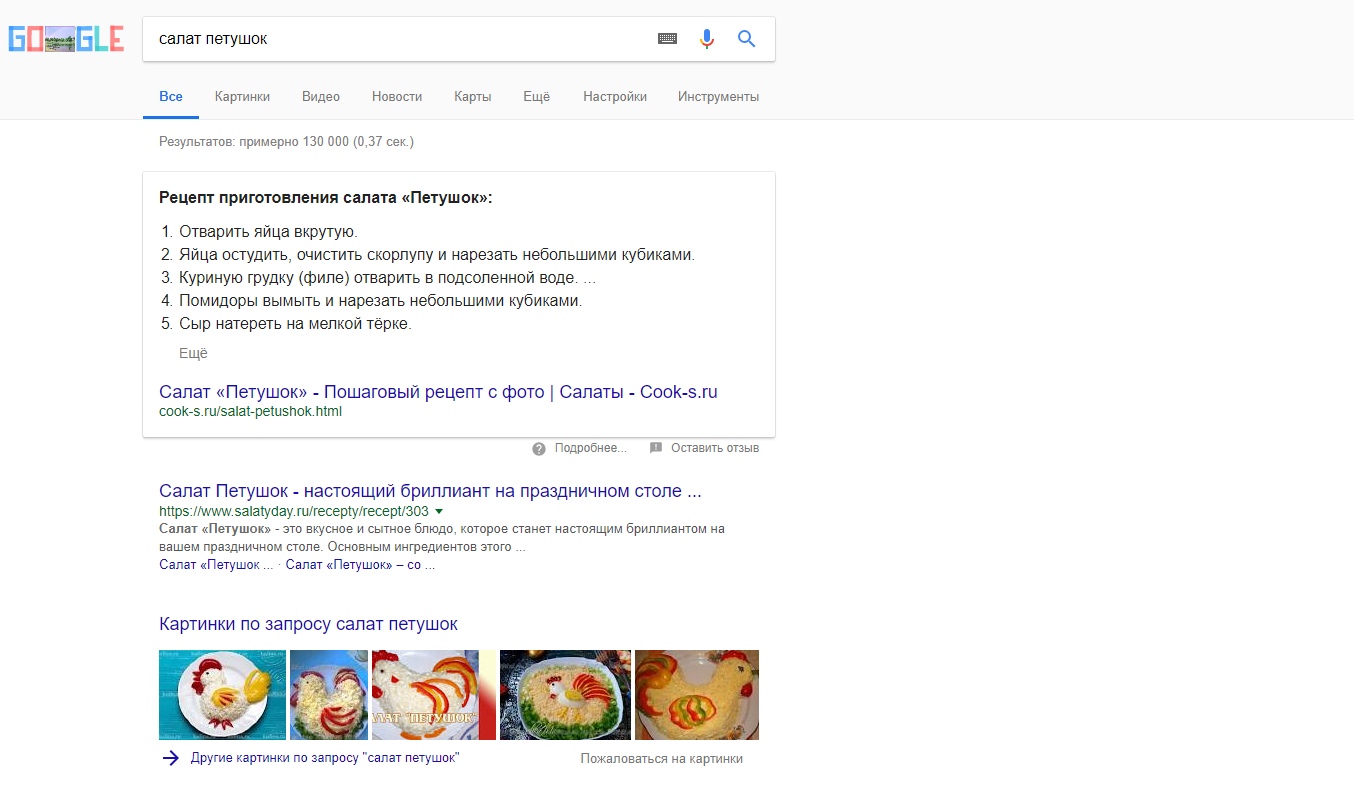Click the Инструменты button
The height and width of the screenshot is (793, 1354).
coord(718,97)
